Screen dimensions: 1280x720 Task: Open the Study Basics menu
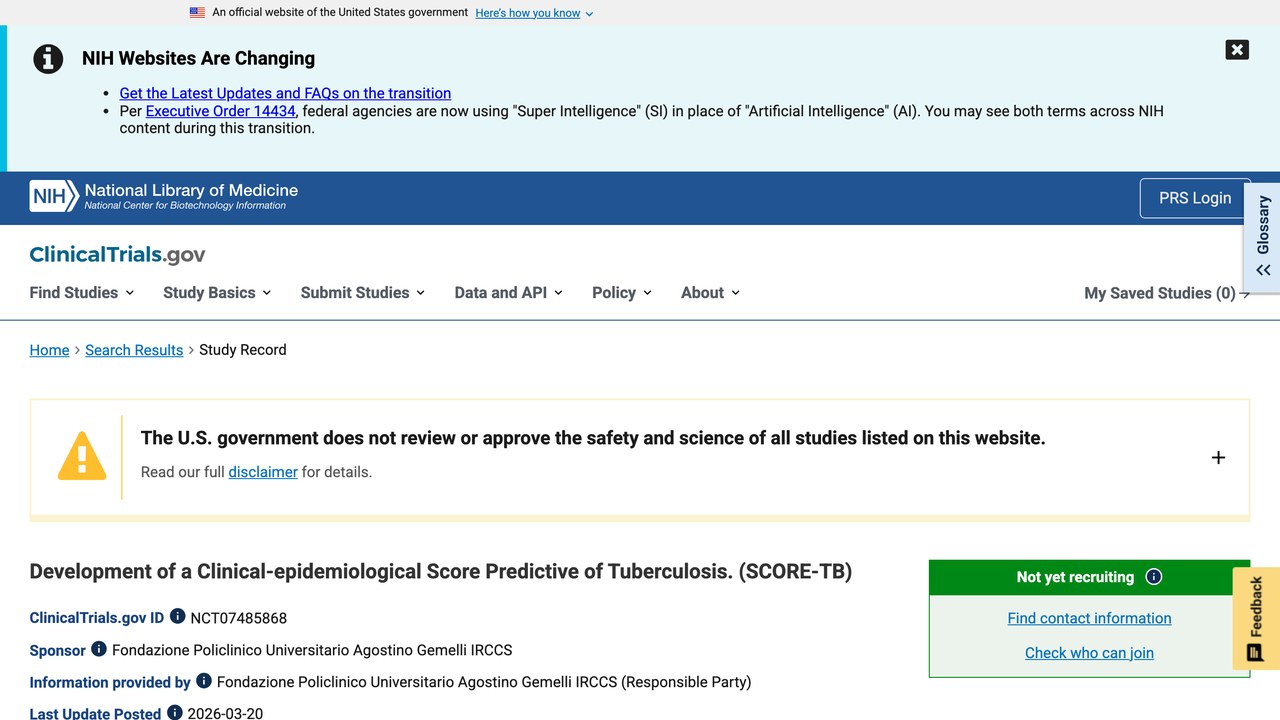[x=217, y=293]
